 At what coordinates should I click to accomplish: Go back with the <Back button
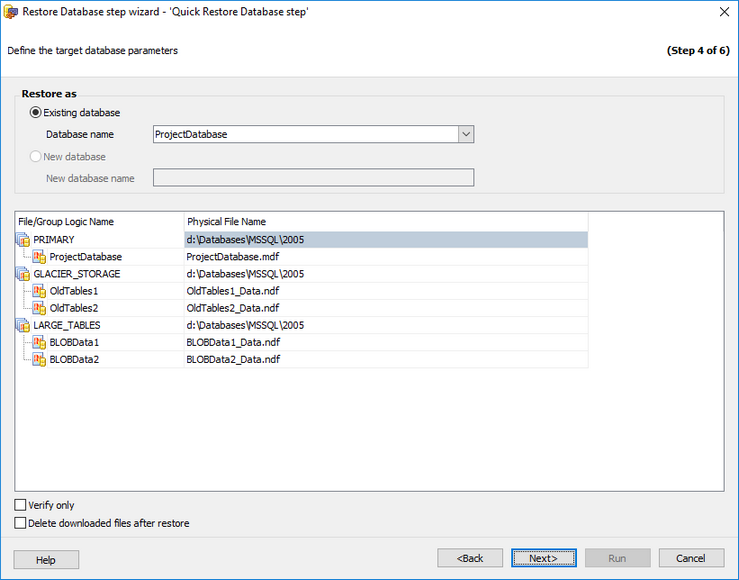coord(470,558)
